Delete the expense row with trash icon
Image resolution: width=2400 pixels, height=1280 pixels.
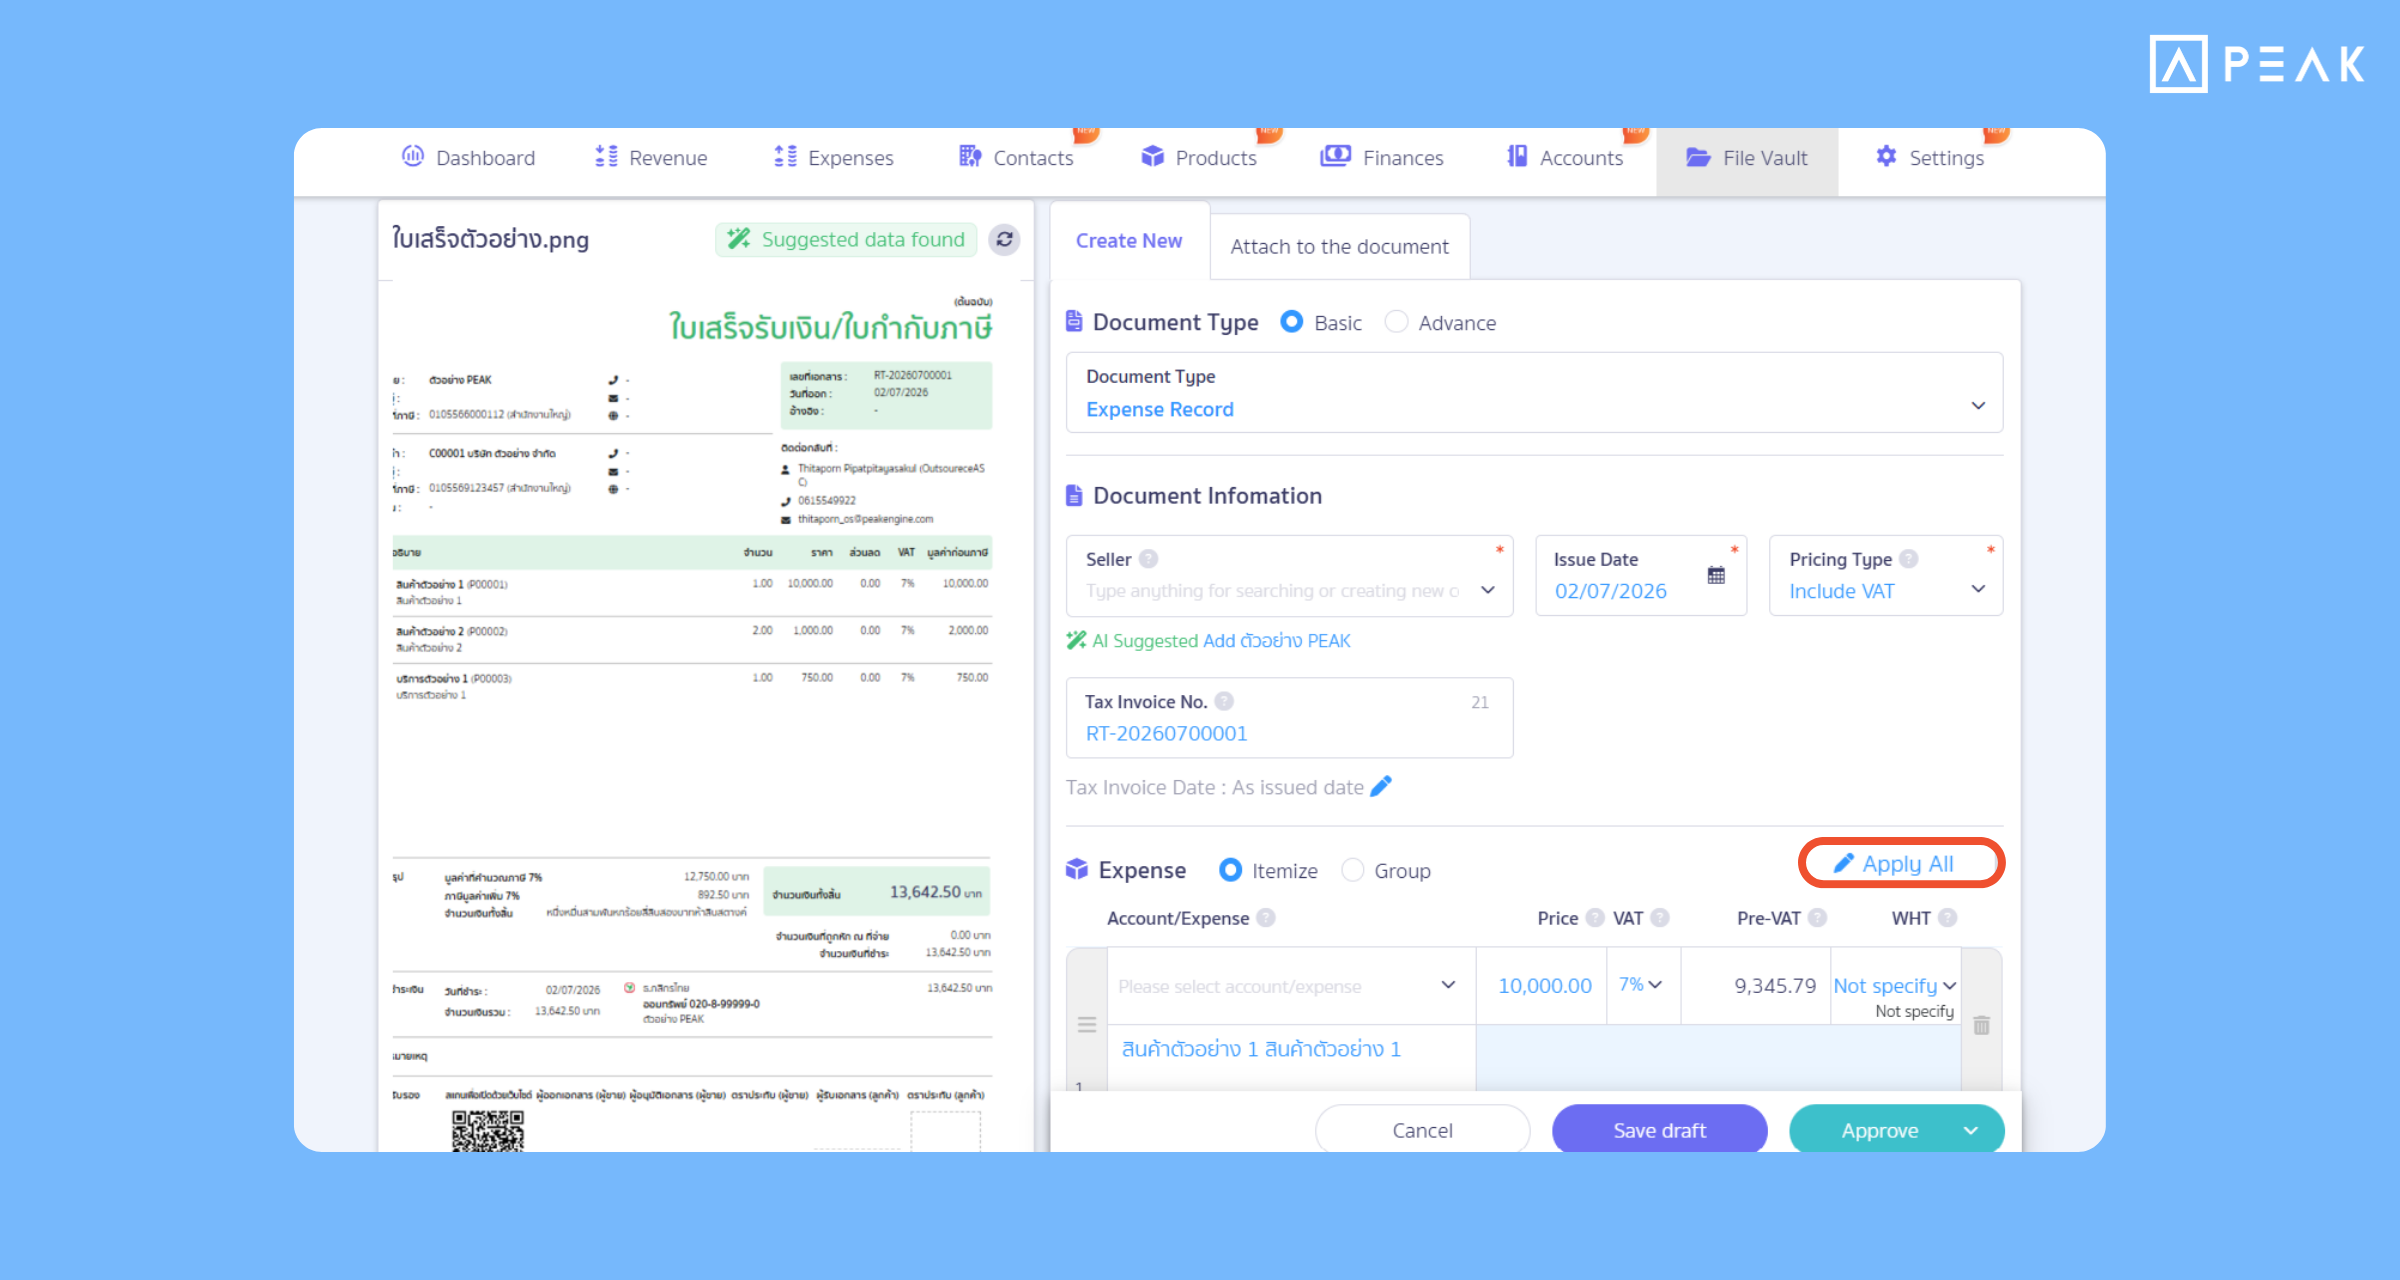[1981, 1025]
